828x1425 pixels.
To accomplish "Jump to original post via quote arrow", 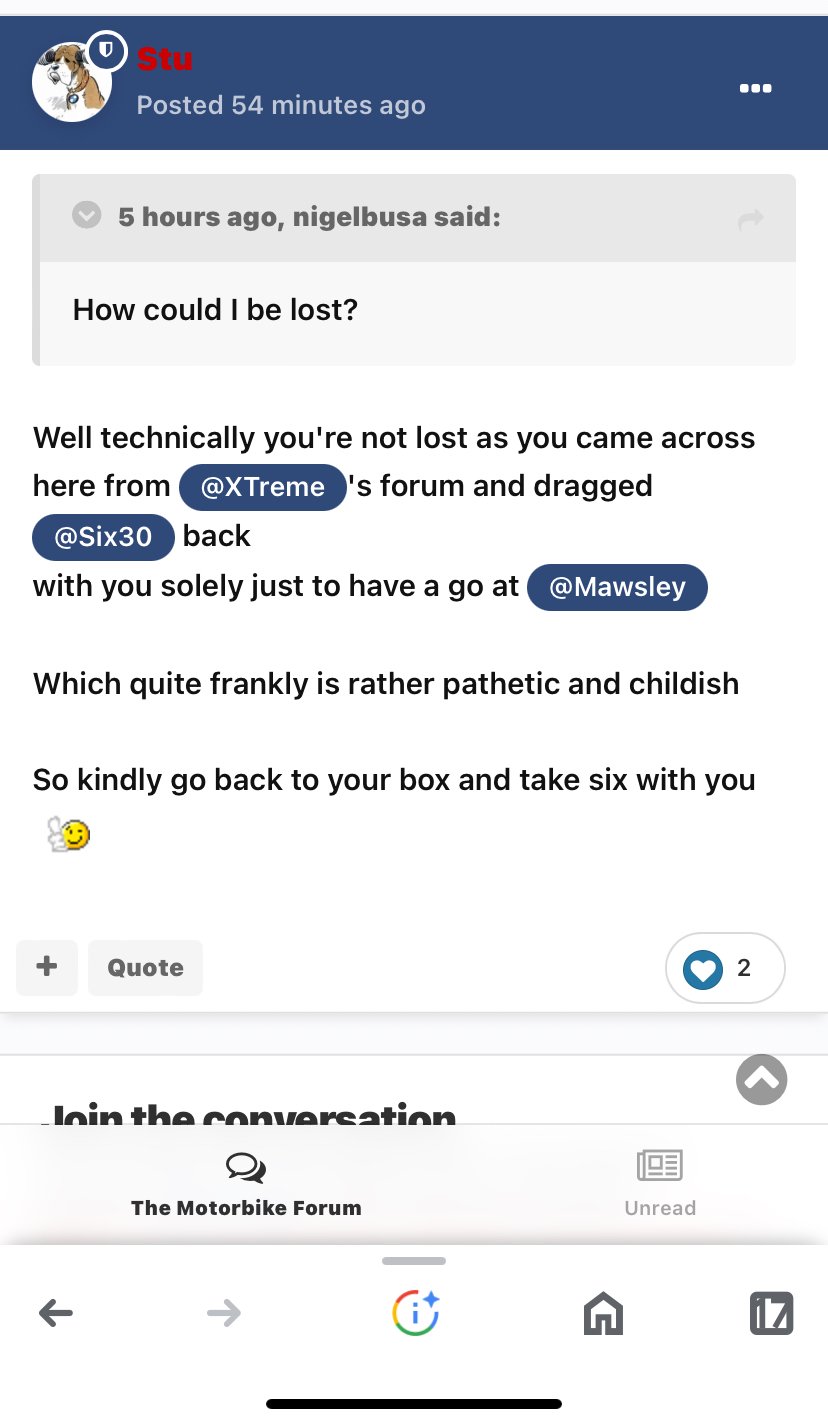I will click(750, 219).
